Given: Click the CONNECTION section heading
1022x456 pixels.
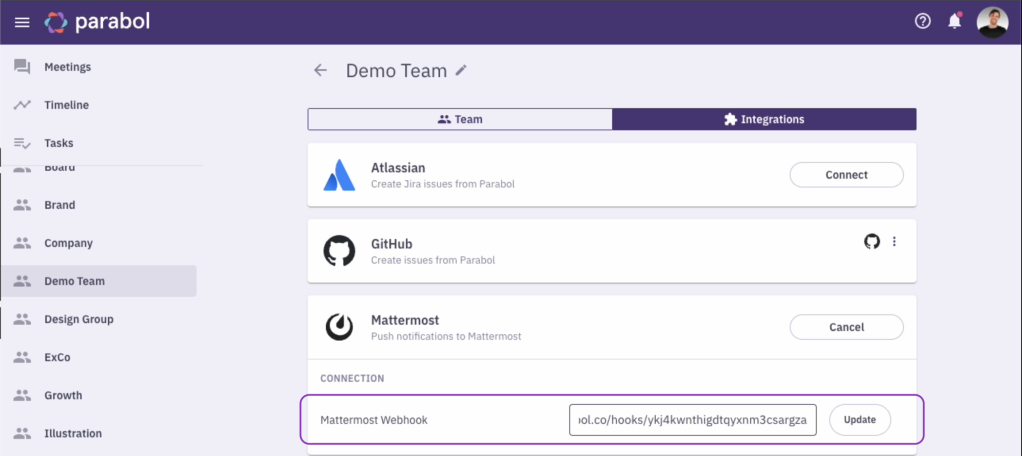Looking at the screenshot, I should point(352,378).
